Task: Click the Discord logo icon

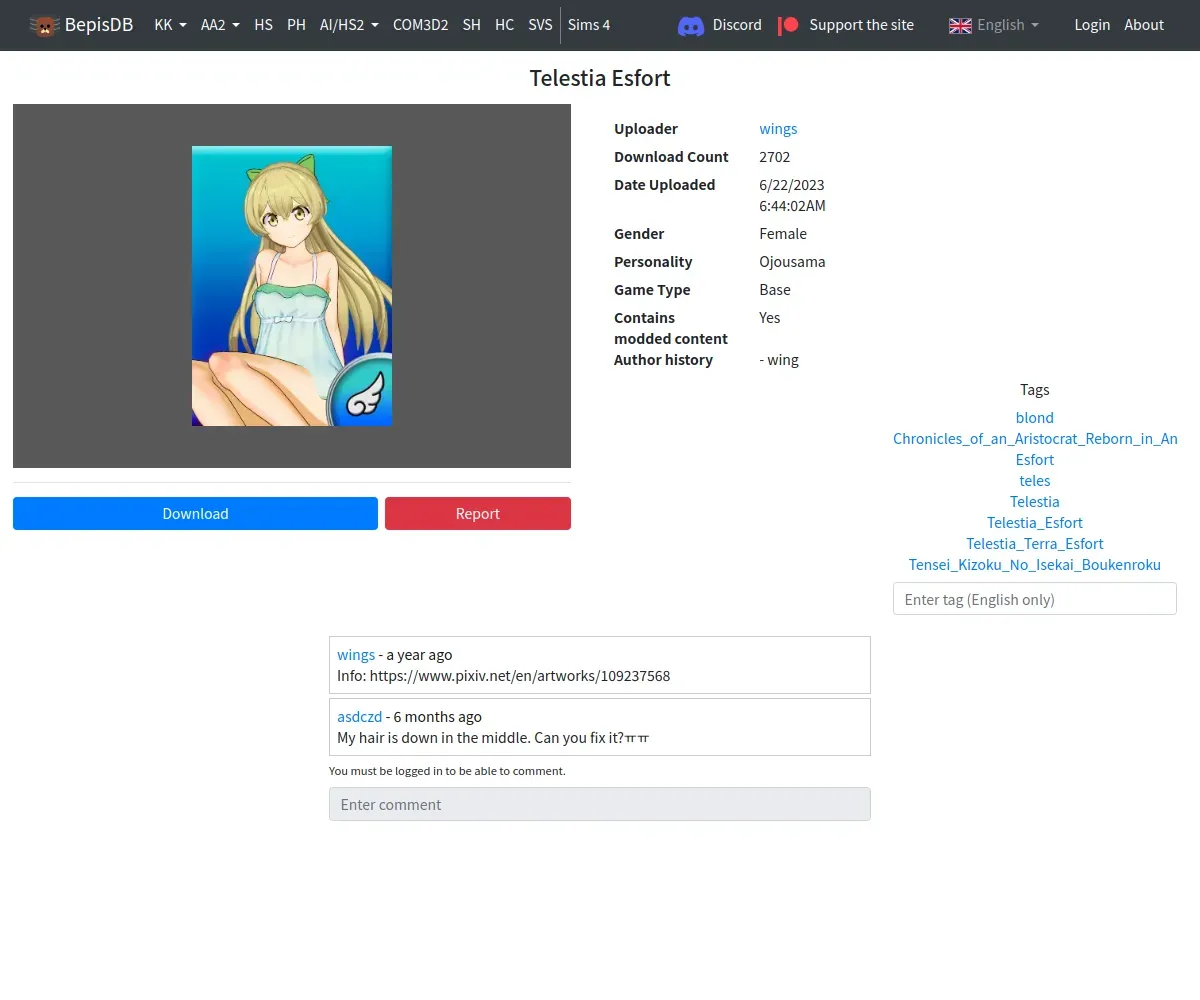Action: tap(691, 25)
